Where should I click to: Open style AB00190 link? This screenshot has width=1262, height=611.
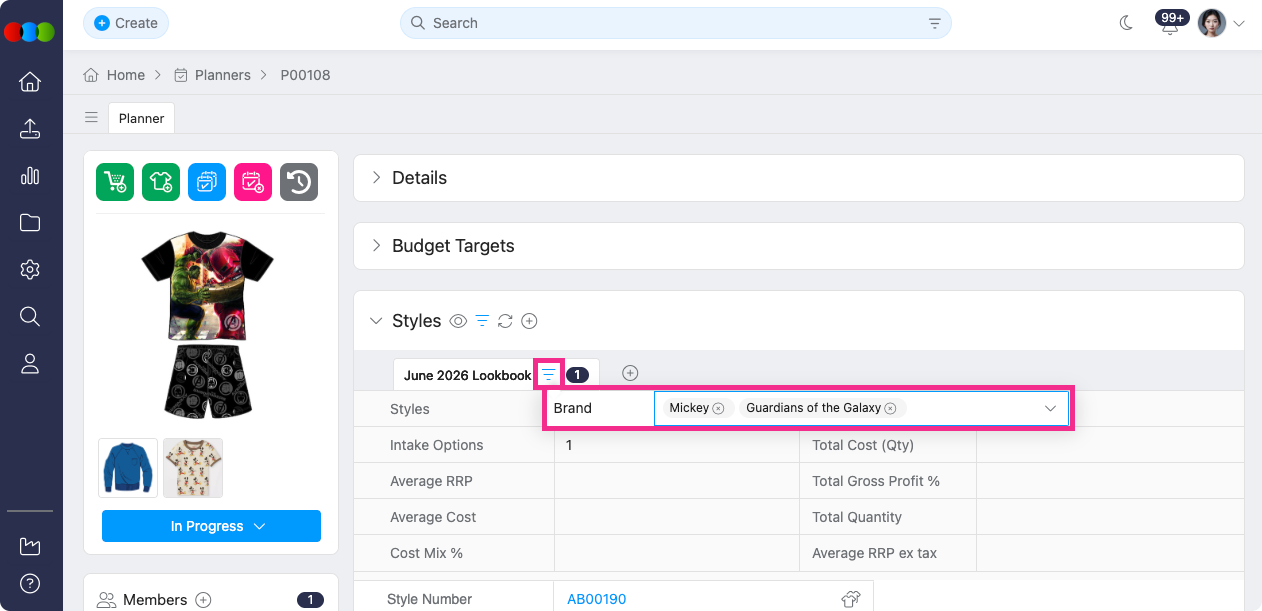(596, 598)
